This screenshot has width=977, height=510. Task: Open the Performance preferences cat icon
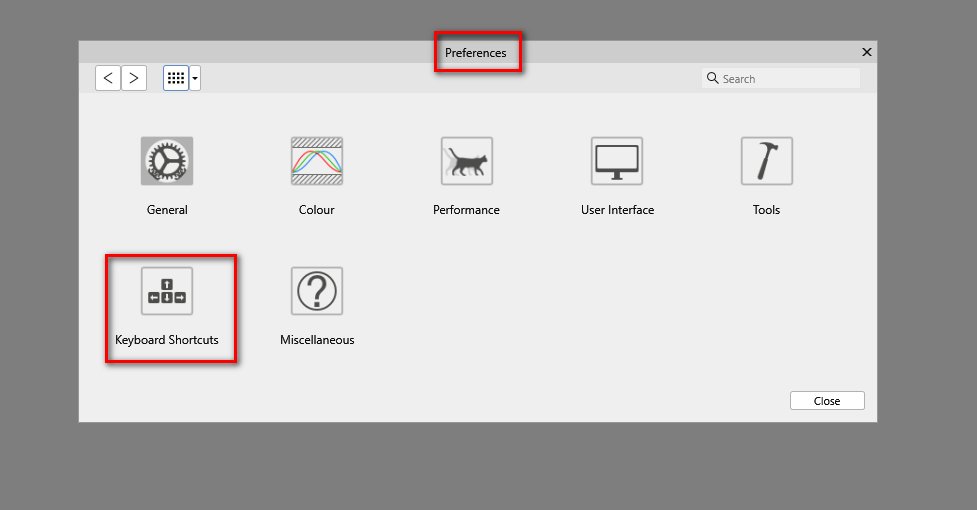pos(467,161)
